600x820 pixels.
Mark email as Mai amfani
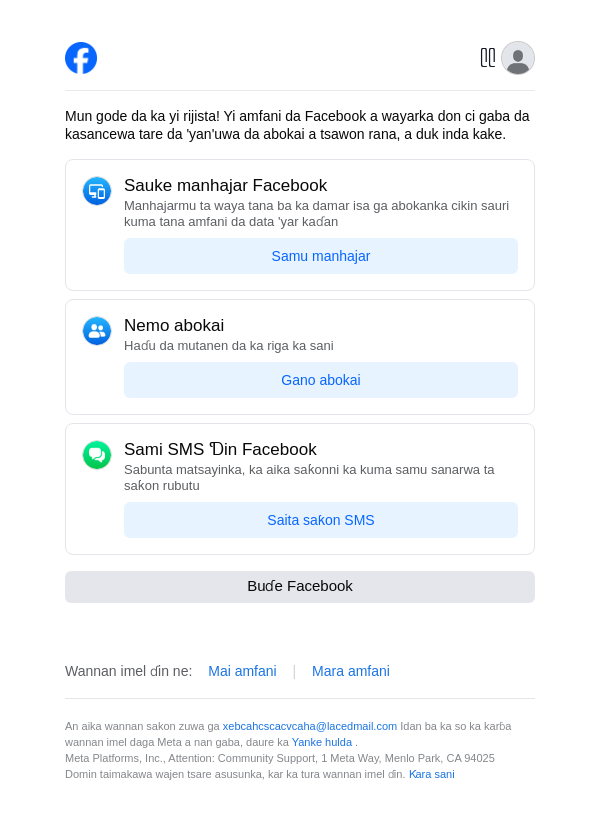tap(242, 671)
